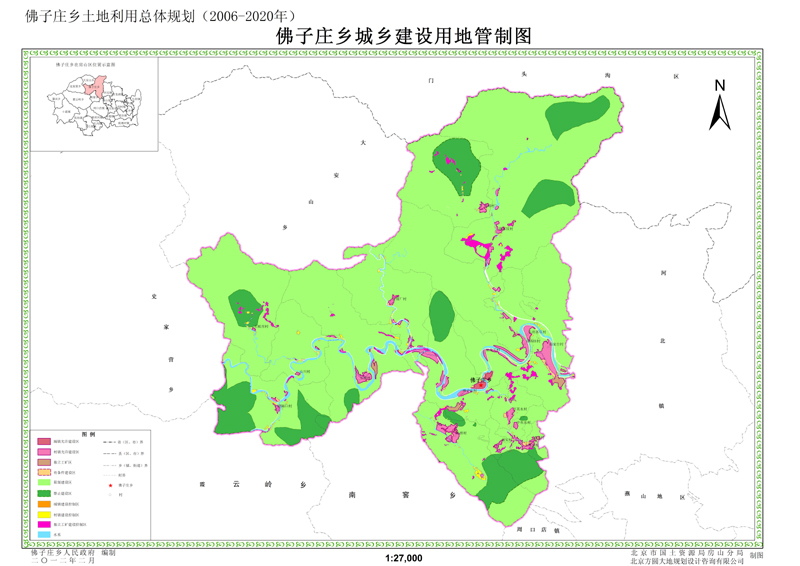Click the orange swatch in the legend
The image size is (800, 566).
click(x=44, y=504)
